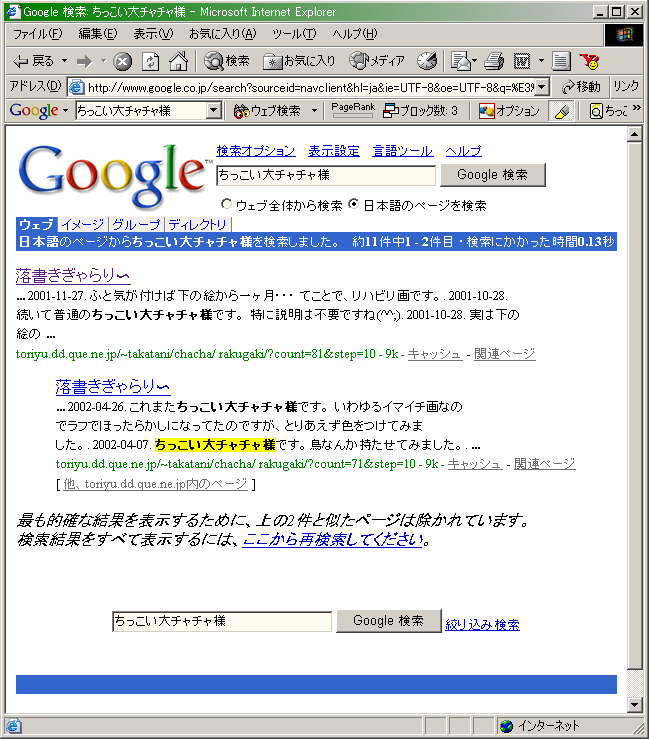Click the Refresh page icon
Viewport: 649px width, 739px height.
151,61
